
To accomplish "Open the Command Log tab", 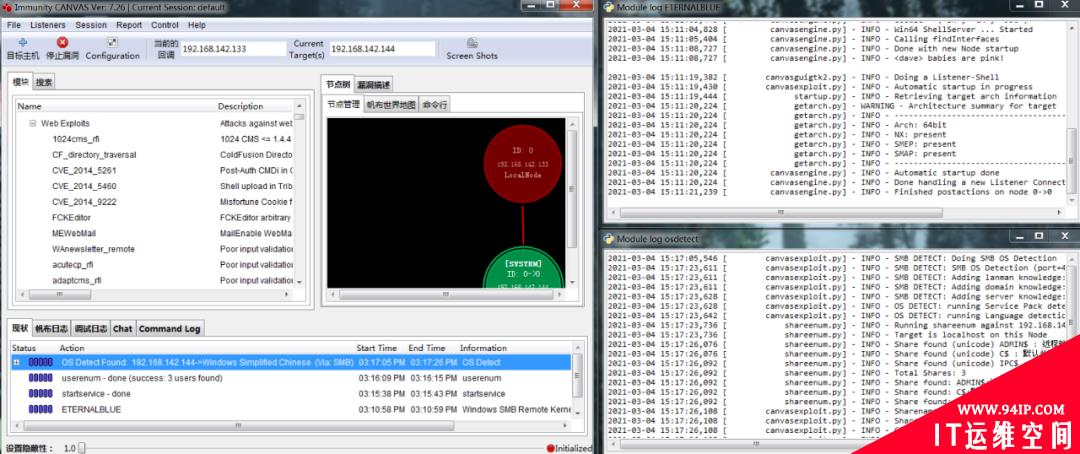I will pyautogui.click(x=169, y=329).
